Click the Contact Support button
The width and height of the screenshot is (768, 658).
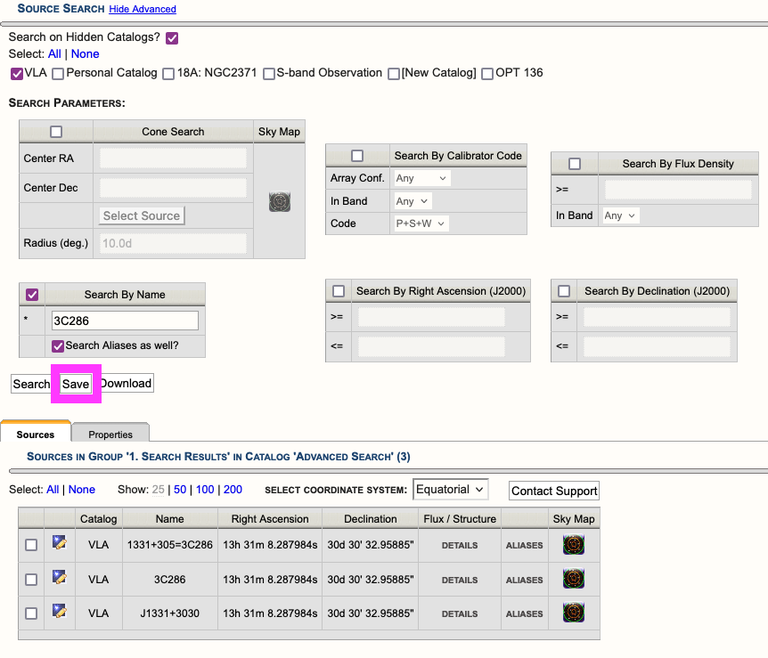tap(554, 491)
